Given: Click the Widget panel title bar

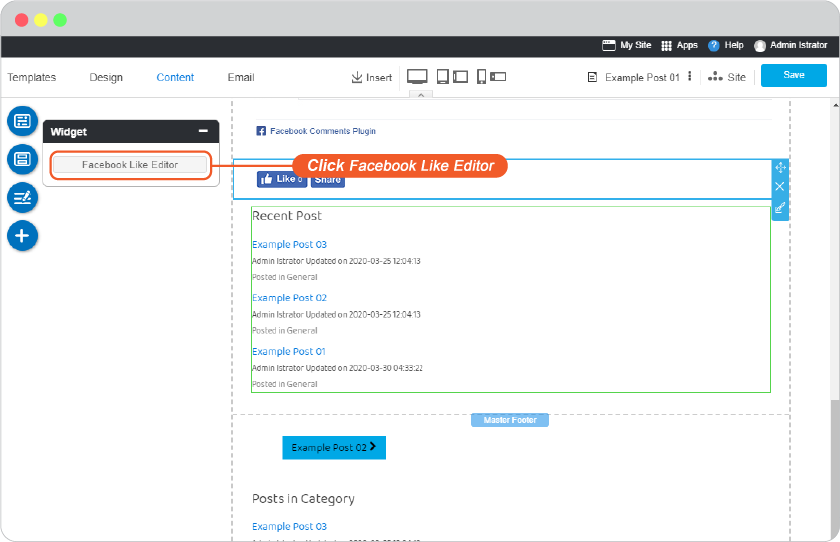Looking at the screenshot, I should click(x=131, y=131).
